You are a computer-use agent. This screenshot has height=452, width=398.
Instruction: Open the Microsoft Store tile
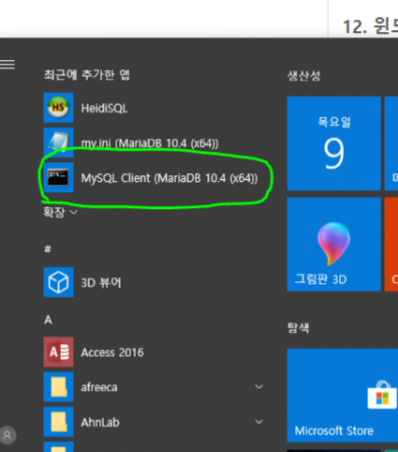click(343, 395)
